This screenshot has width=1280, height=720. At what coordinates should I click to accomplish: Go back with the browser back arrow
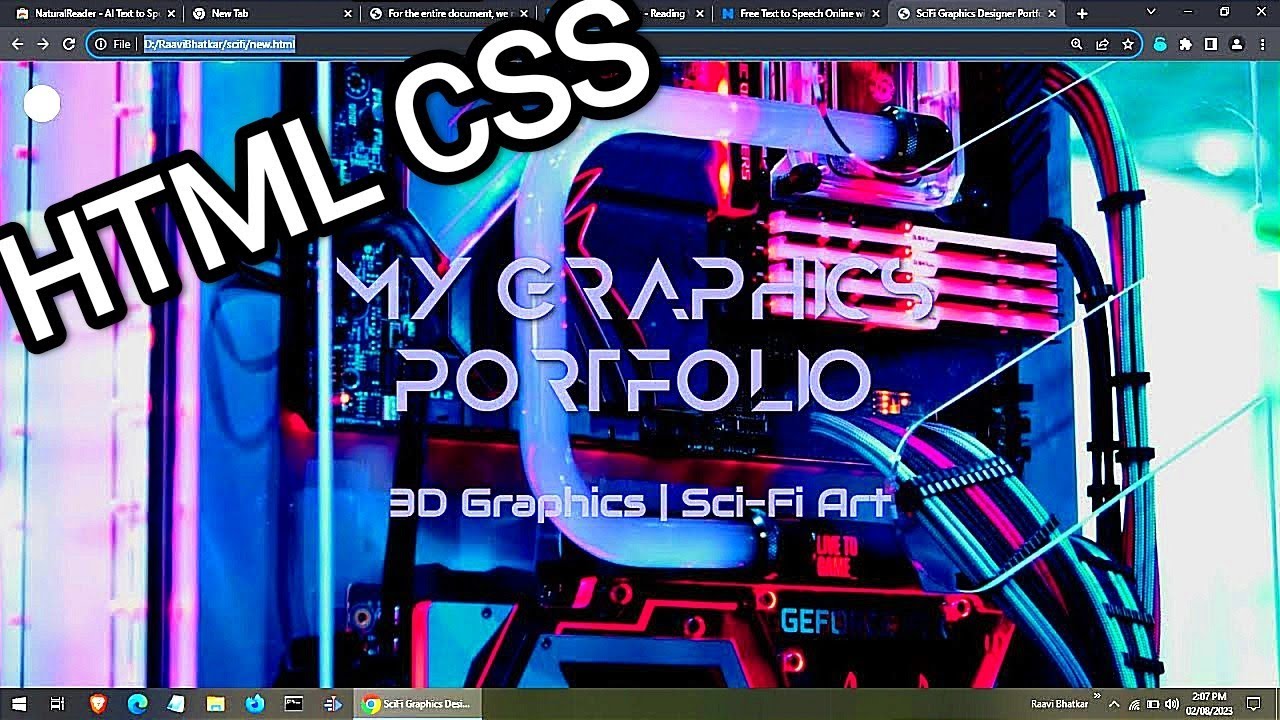click(x=17, y=44)
